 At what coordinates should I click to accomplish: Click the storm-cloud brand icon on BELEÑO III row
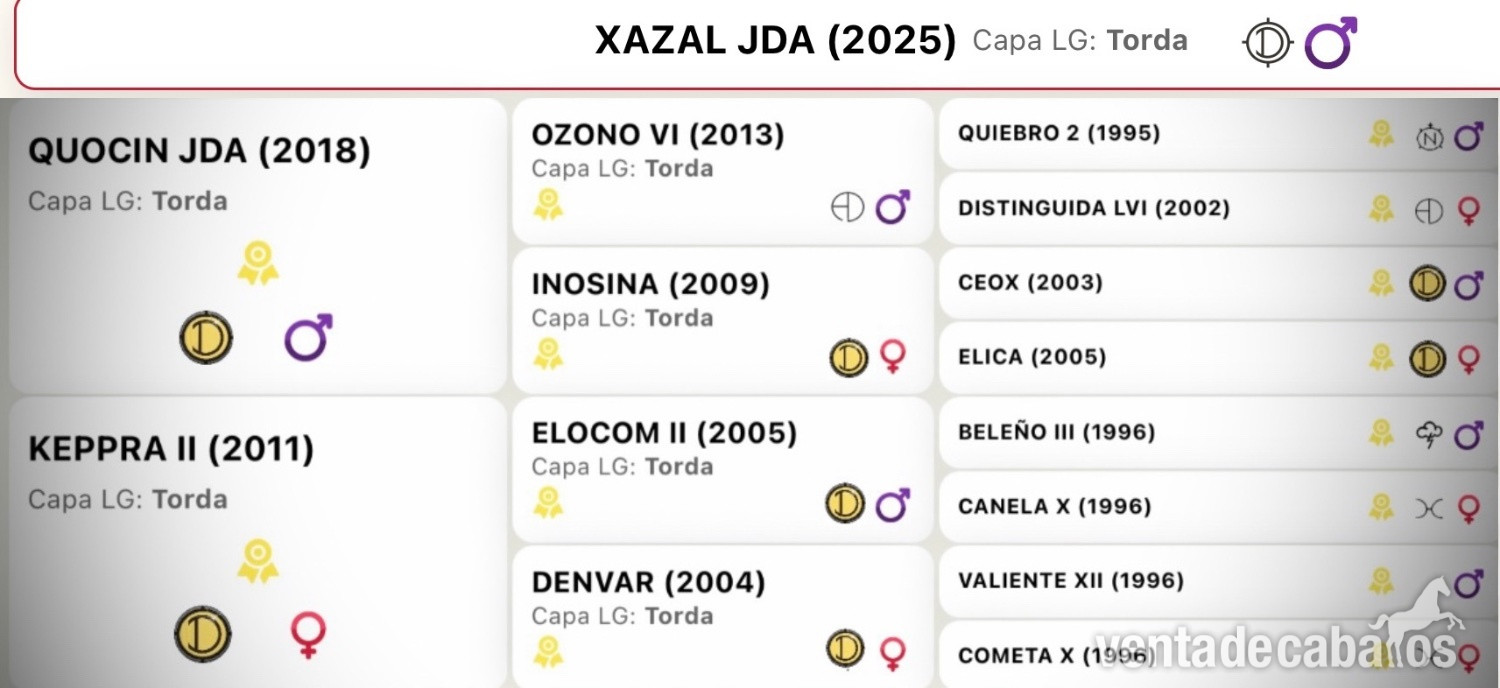click(x=1429, y=433)
